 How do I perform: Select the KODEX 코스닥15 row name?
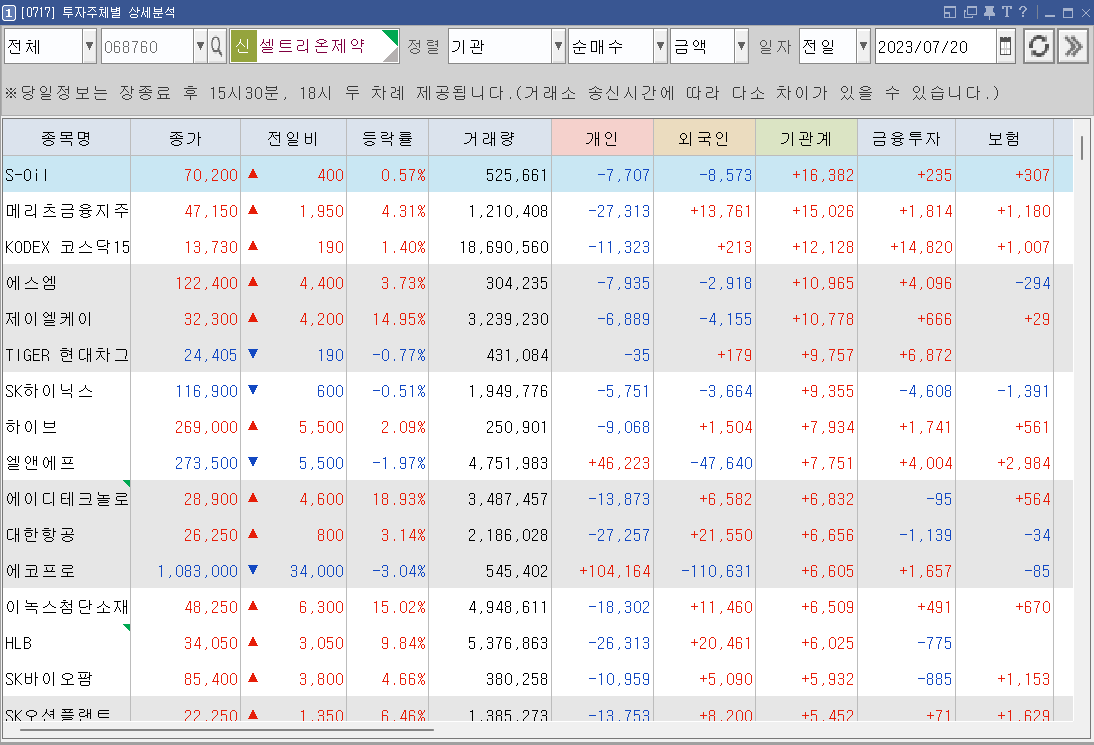pos(67,247)
